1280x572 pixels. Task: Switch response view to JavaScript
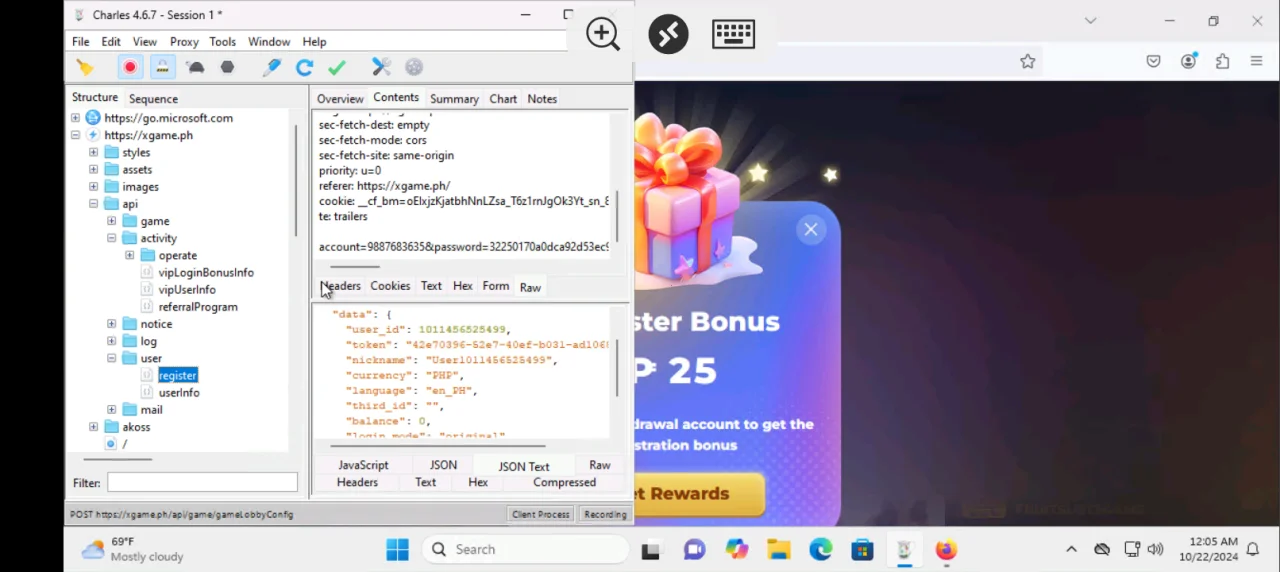[x=363, y=465]
